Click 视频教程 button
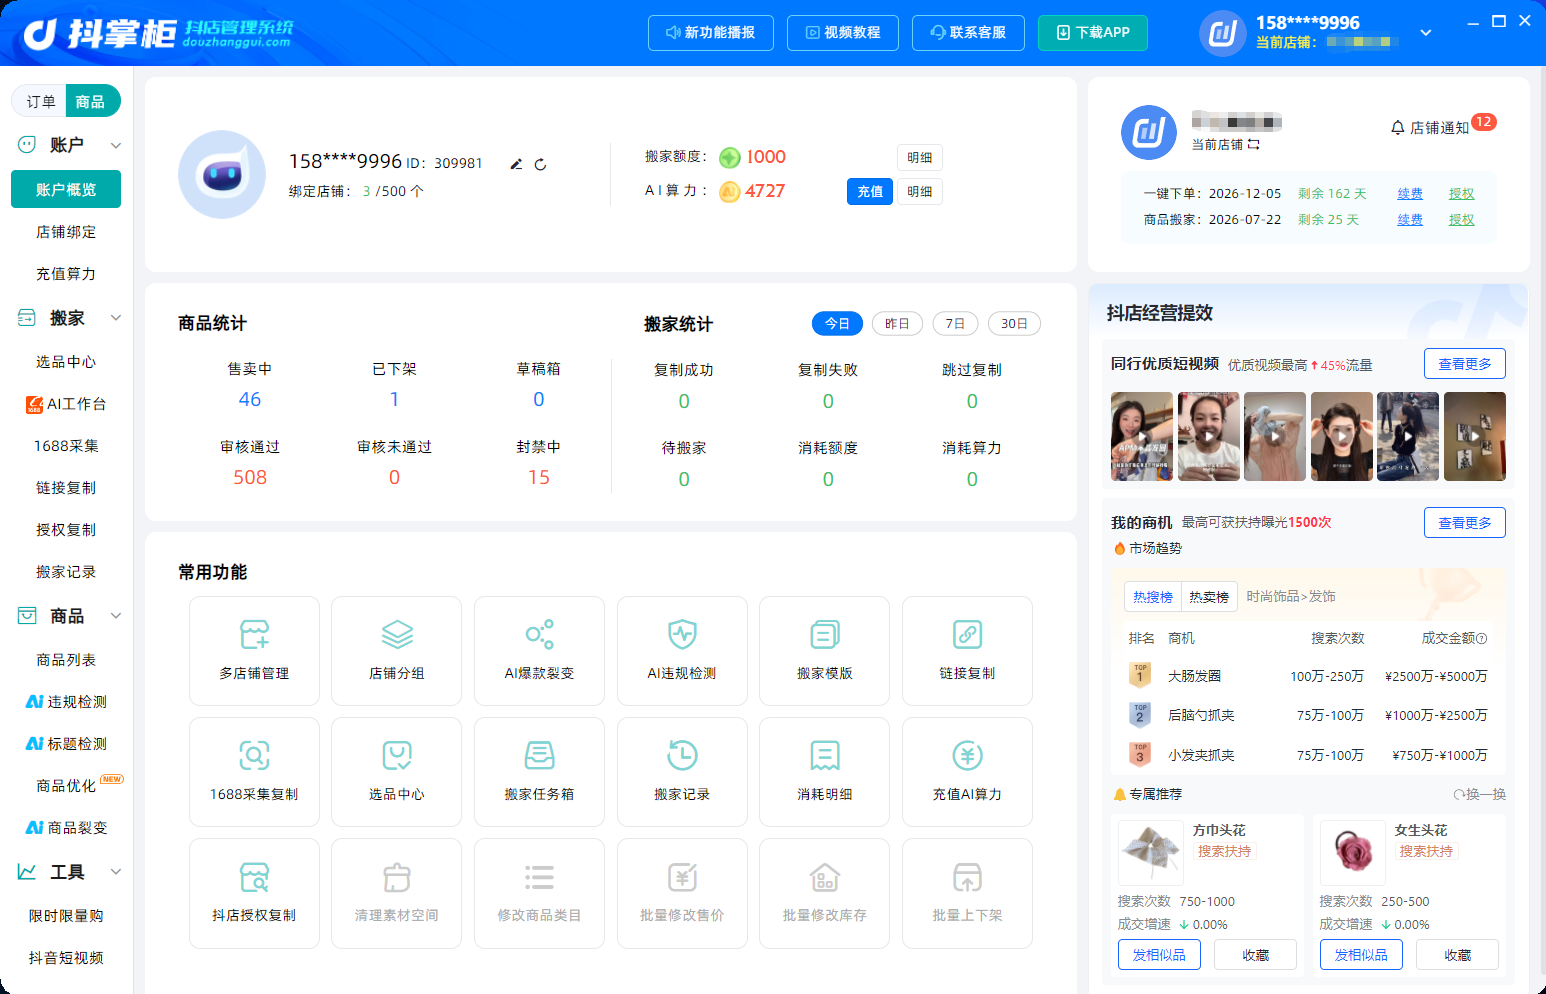The height and width of the screenshot is (994, 1546). click(x=842, y=33)
